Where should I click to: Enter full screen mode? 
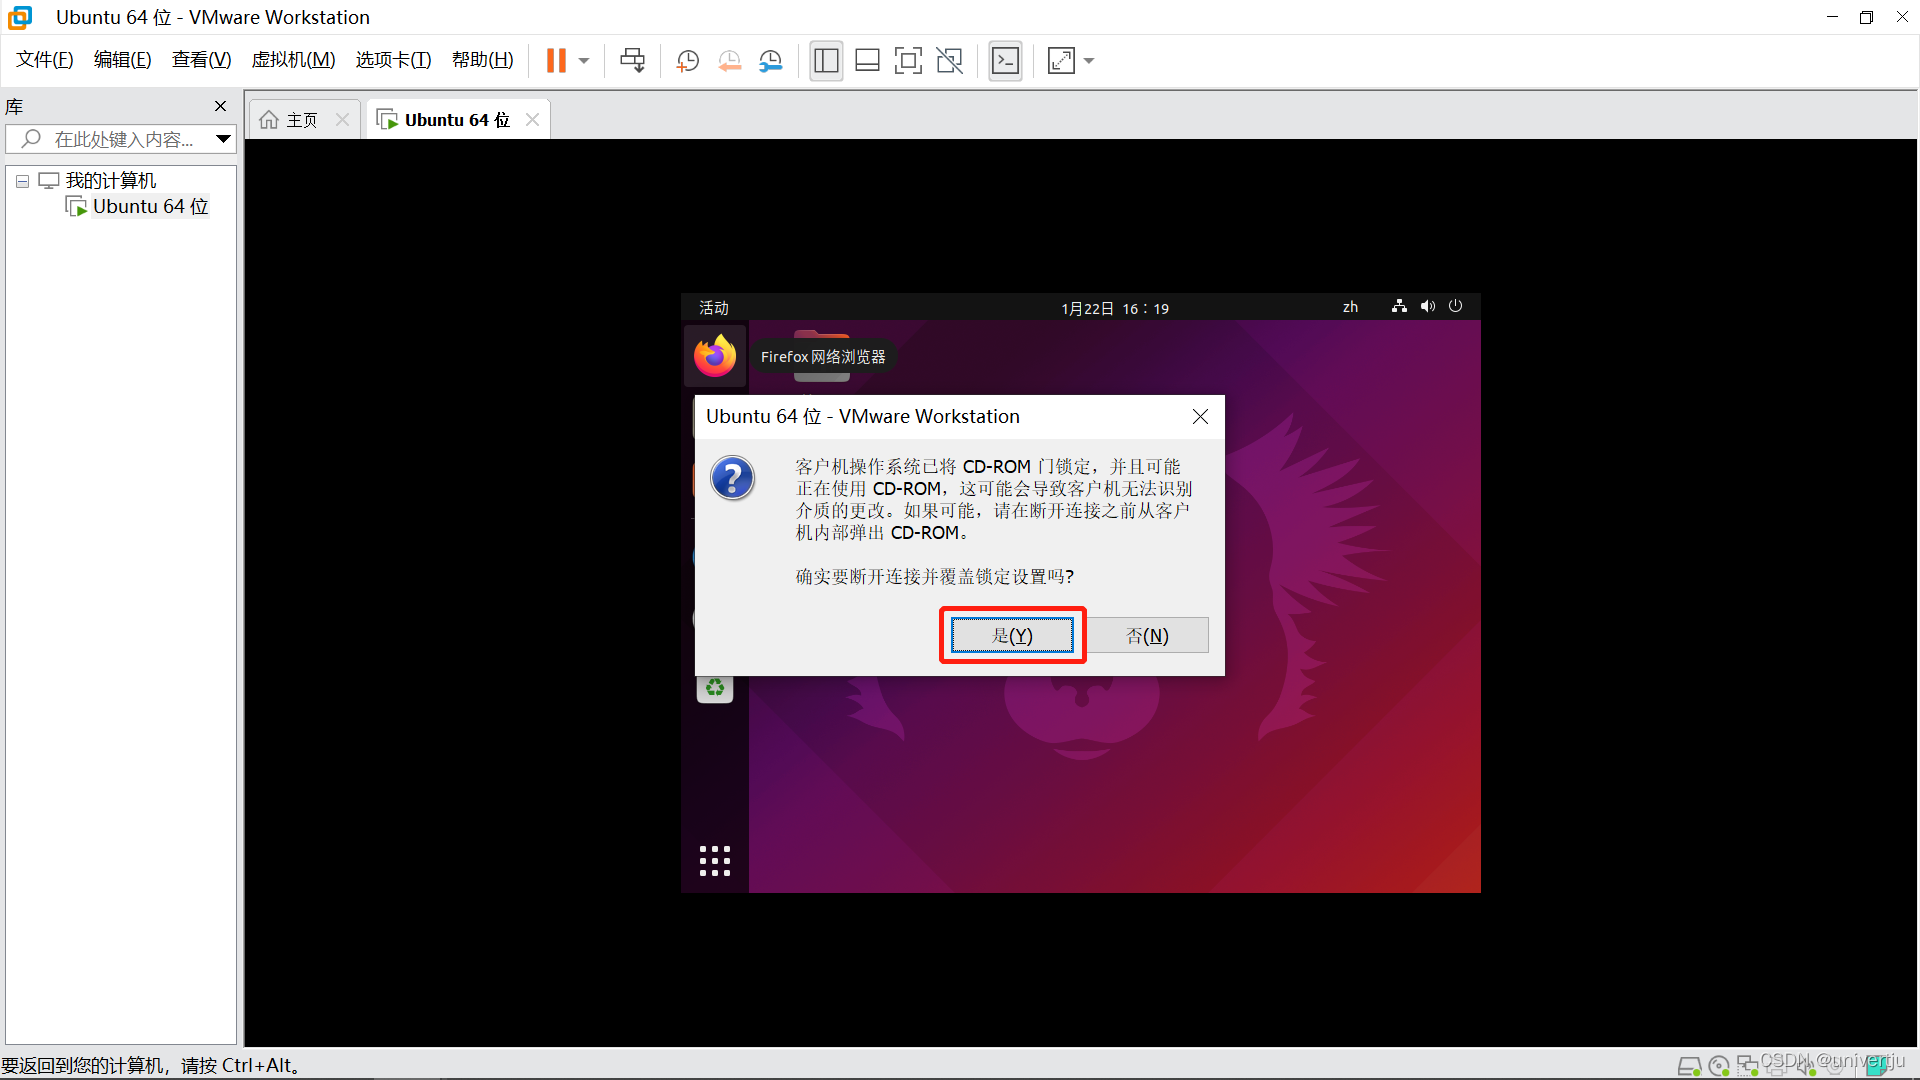[x=908, y=60]
